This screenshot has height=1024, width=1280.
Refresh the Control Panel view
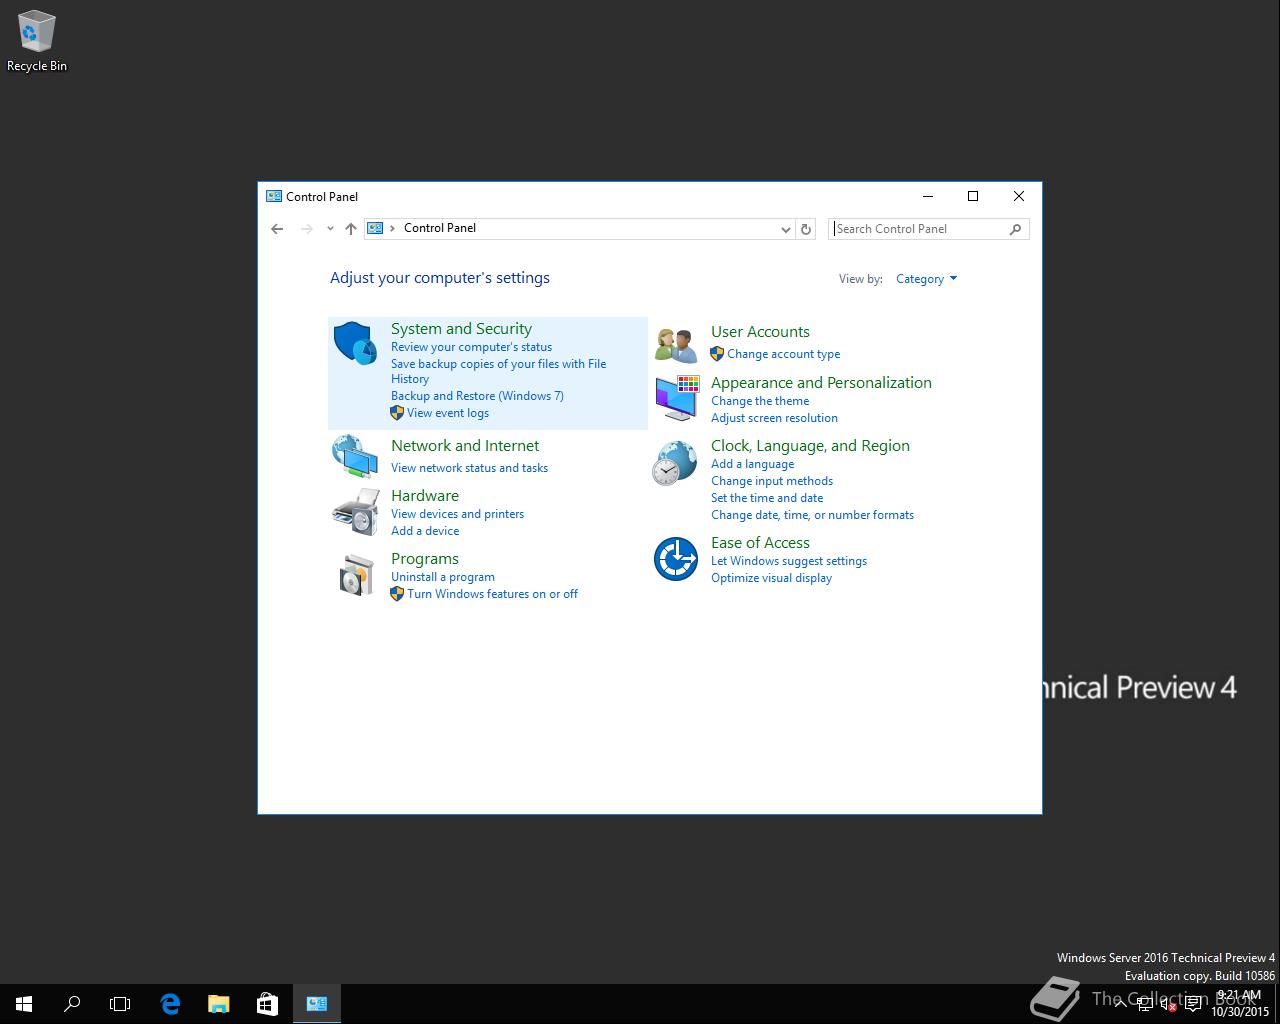click(806, 229)
